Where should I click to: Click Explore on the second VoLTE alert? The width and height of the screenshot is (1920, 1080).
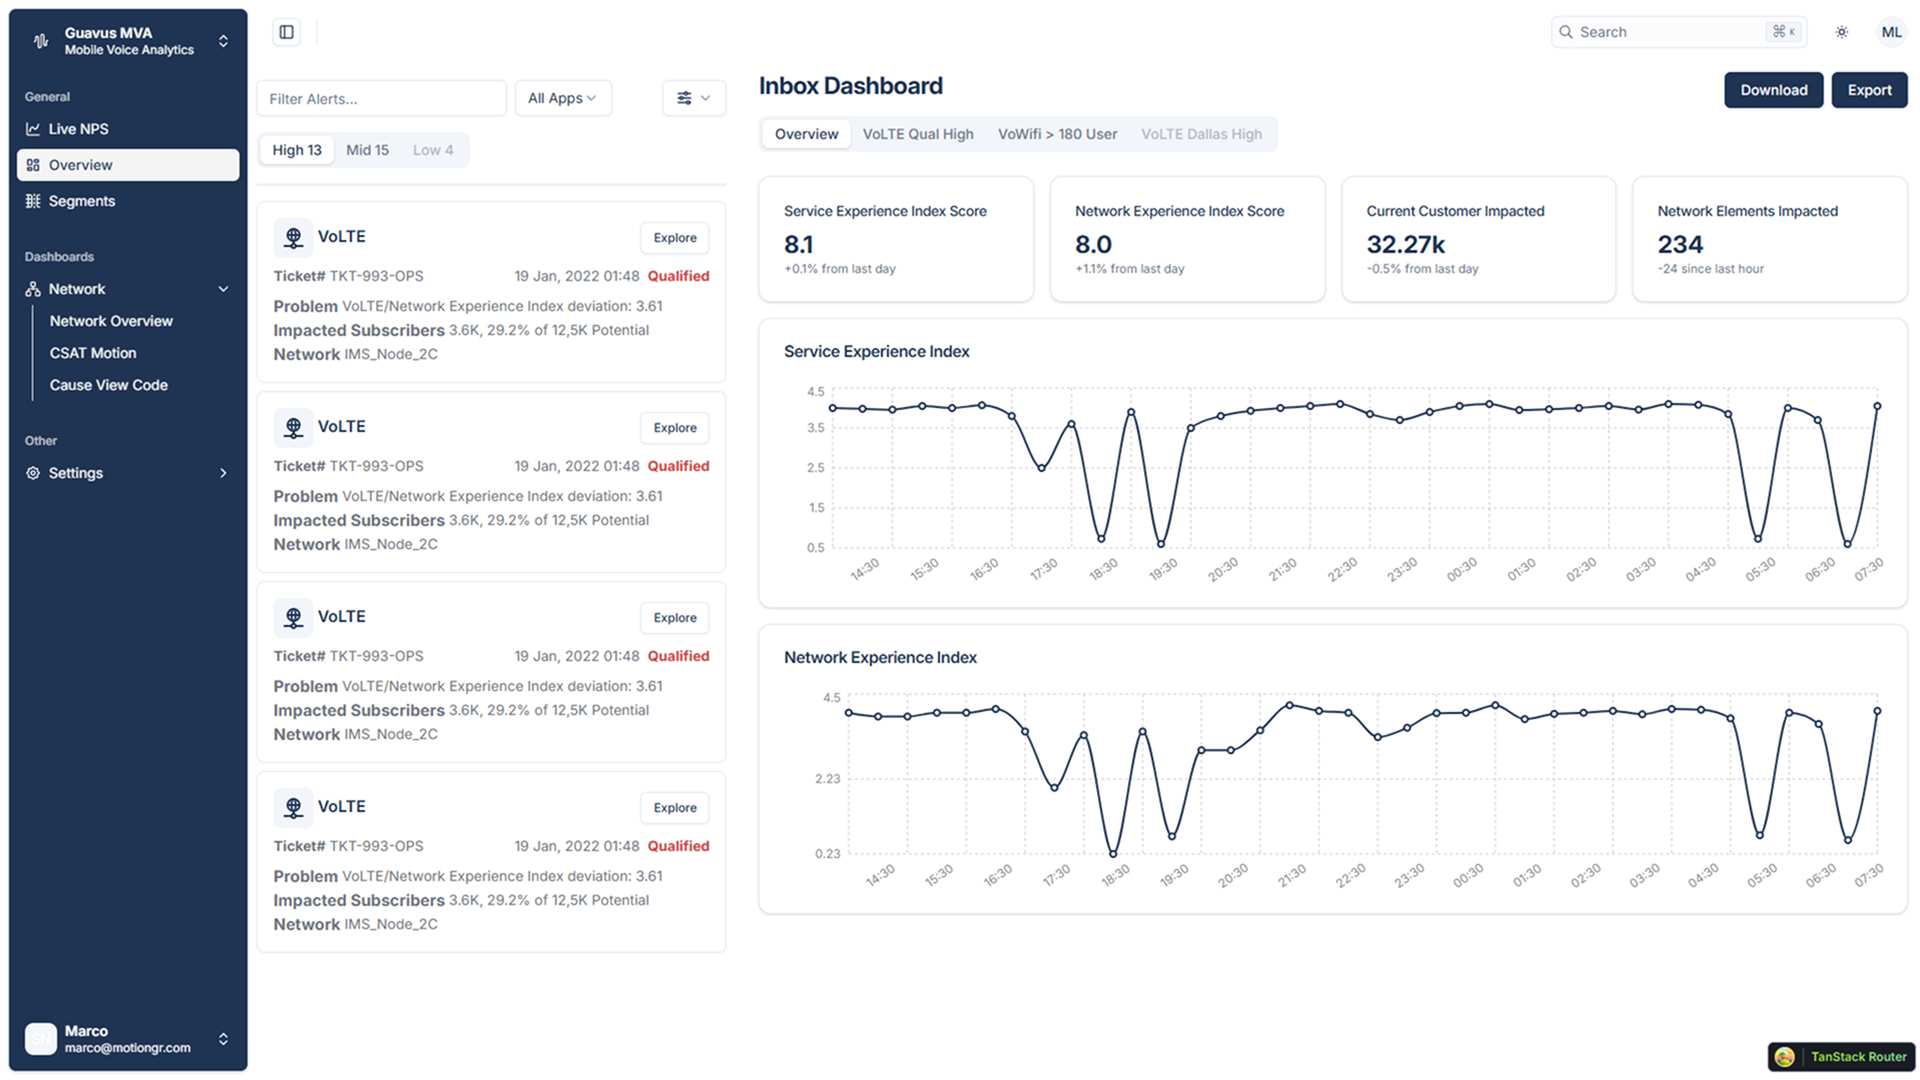click(674, 428)
